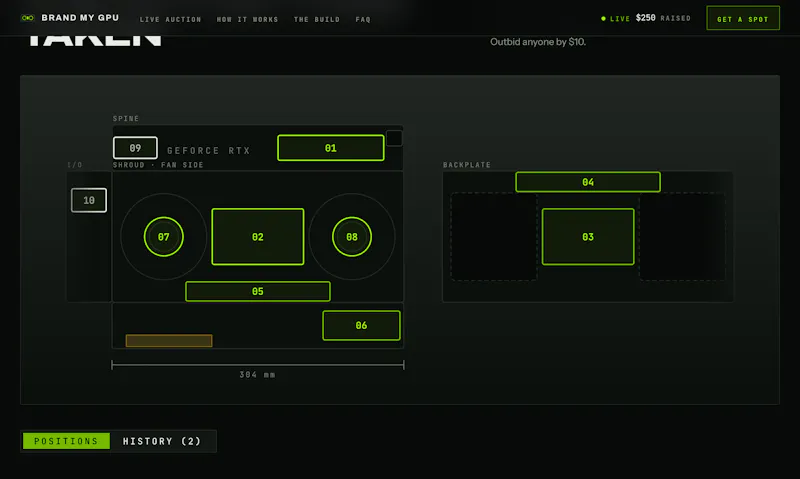Click the $250 raised live indicator

click(645, 18)
